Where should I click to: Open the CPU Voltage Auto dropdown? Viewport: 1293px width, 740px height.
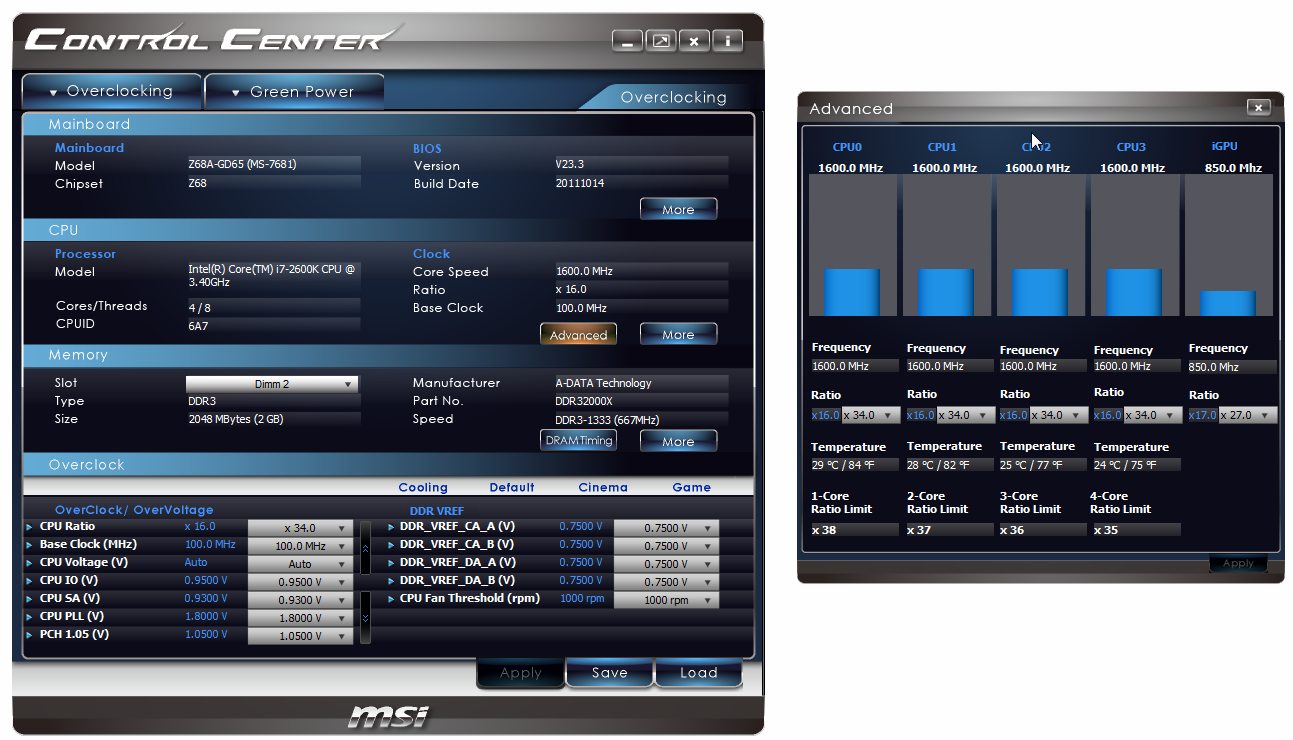click(x=300, y=564)
